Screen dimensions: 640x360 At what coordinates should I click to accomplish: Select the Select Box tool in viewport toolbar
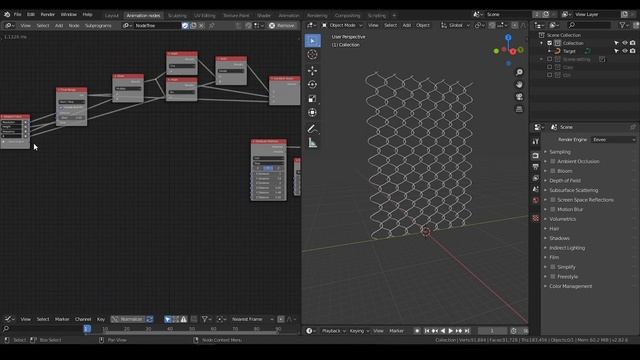click(x=312, y=41)
